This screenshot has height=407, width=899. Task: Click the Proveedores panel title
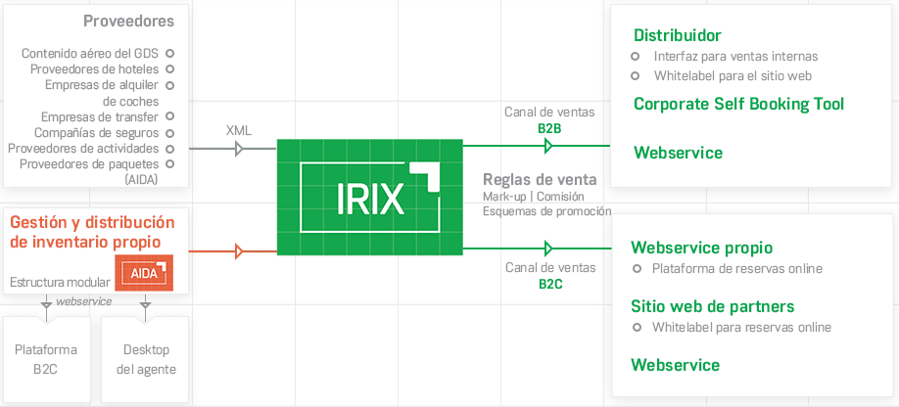point(128,21)
